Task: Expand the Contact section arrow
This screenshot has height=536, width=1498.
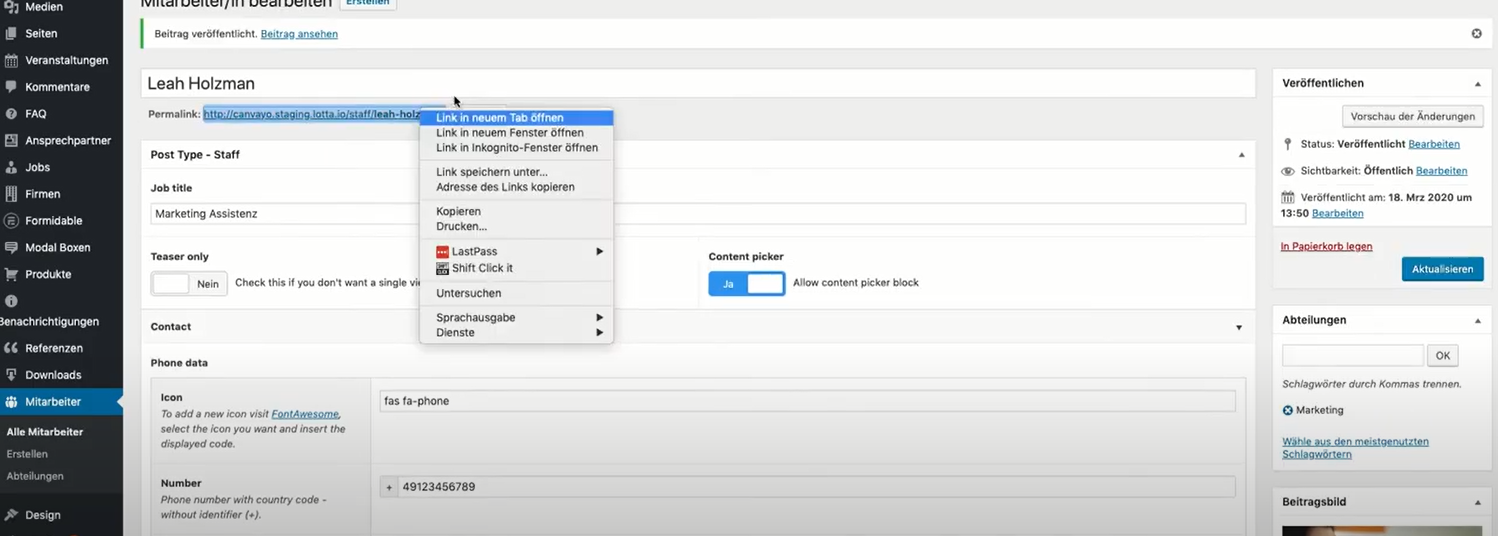Action: (x=1239, y=327)
